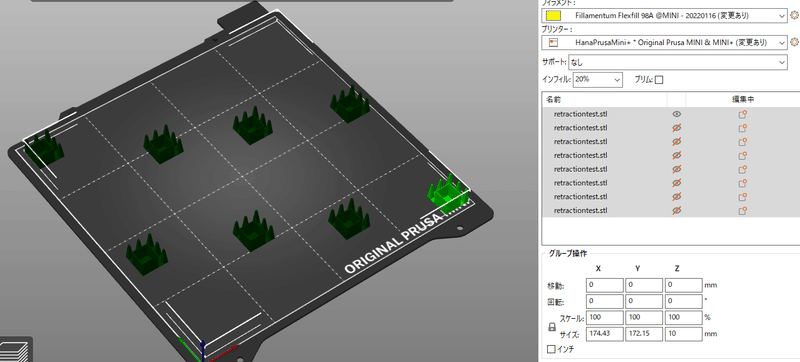The height and width of the screenshot is (362, 800).
Task: Click the edit icon of the sixth retractiontest.stl row
Action: [742, 183]
